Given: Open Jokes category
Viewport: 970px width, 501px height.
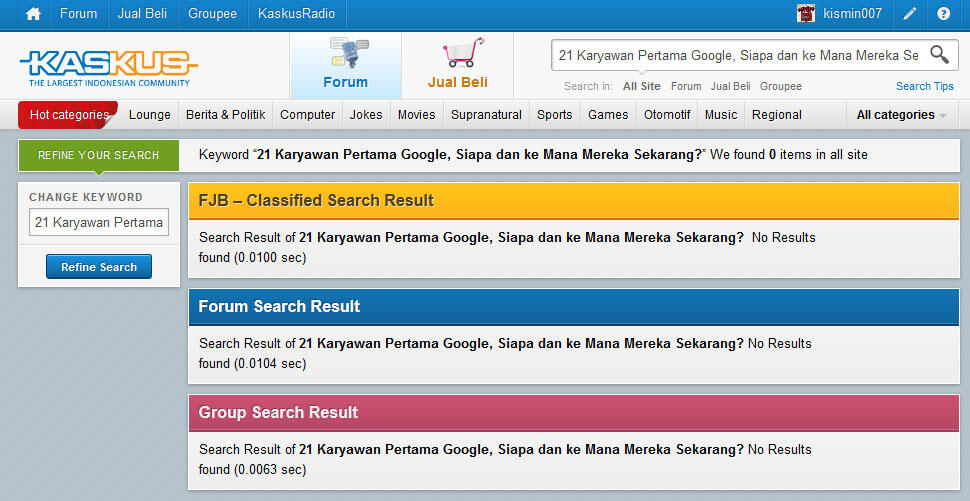Looking at the screenshot, I should pyautogui.click(x=366, y=115).
